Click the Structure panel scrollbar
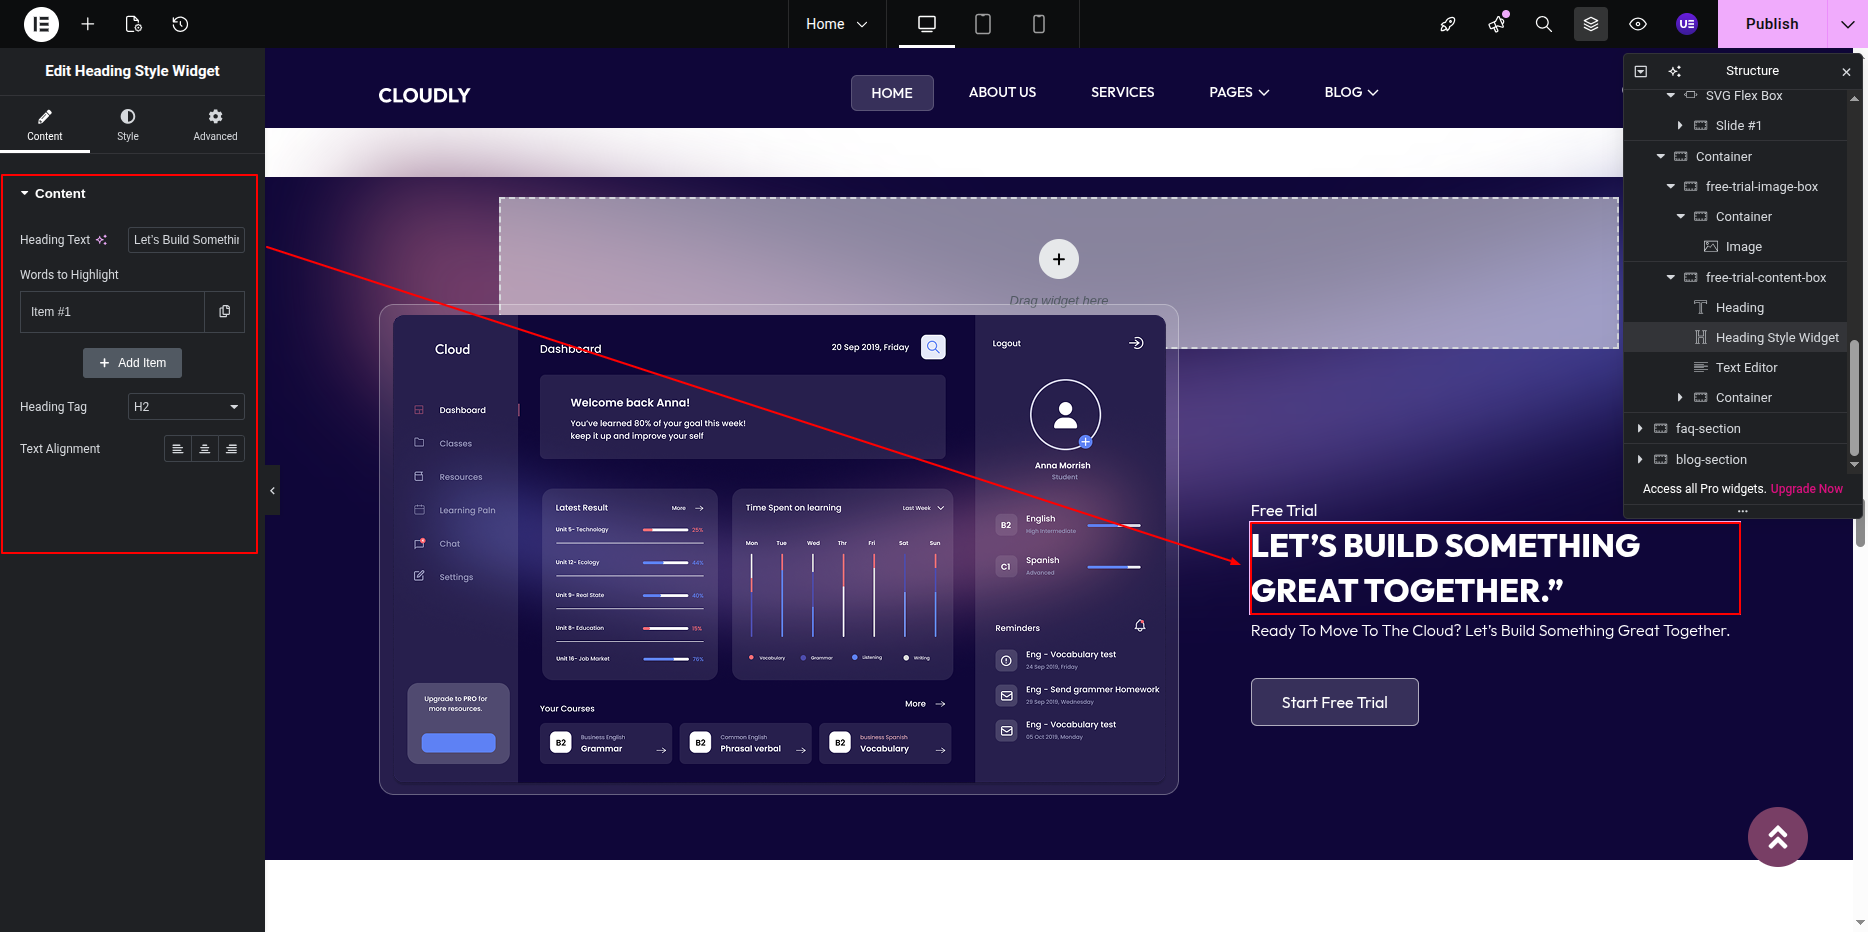 tap(1854, 397)
